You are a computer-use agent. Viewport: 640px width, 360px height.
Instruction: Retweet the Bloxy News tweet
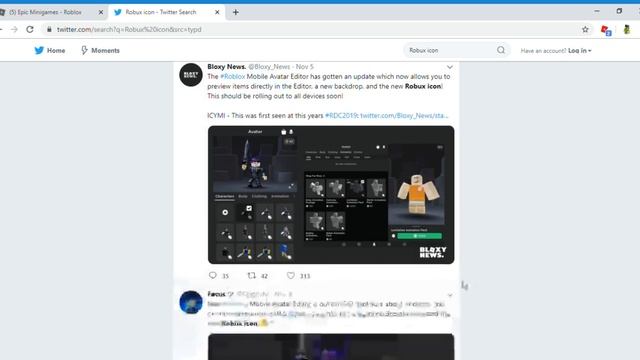tap(251, 276)
